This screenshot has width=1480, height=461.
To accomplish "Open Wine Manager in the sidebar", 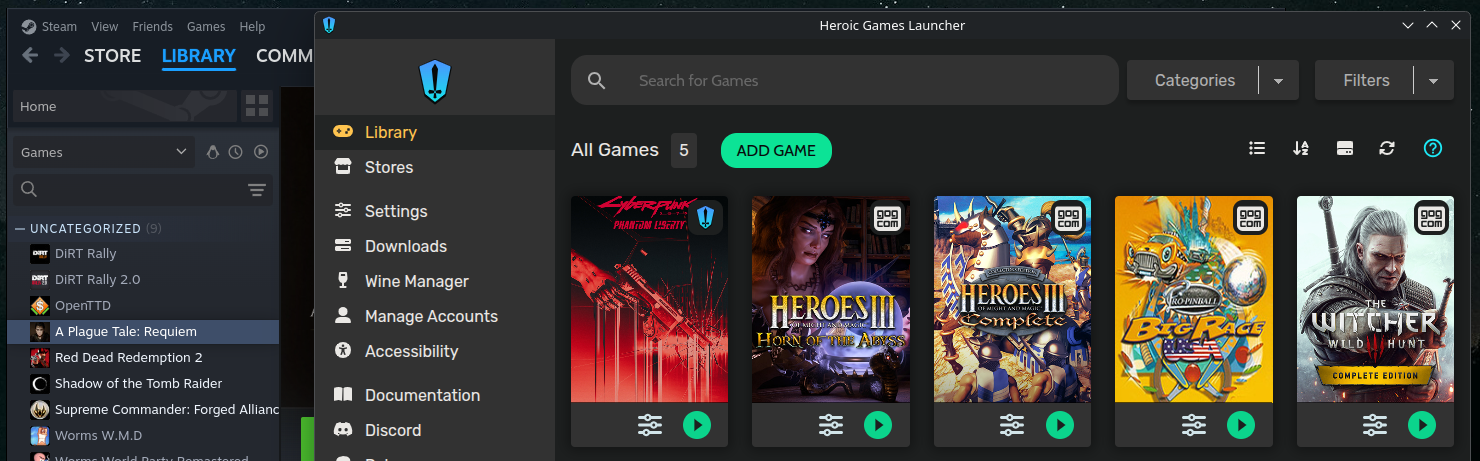I will point(416,281).
